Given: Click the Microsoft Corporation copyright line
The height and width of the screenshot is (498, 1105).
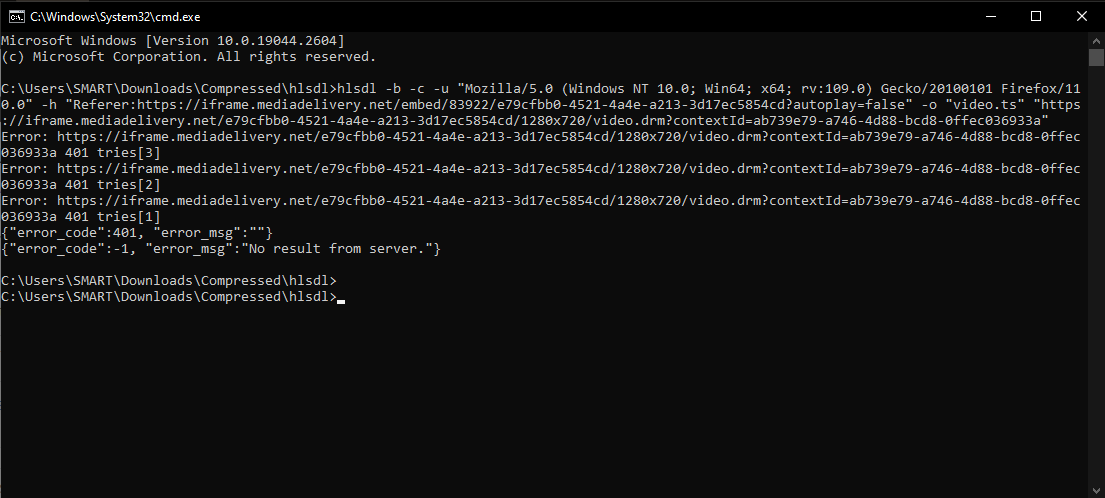Looking at the screenshot, I should click(188, 57).
